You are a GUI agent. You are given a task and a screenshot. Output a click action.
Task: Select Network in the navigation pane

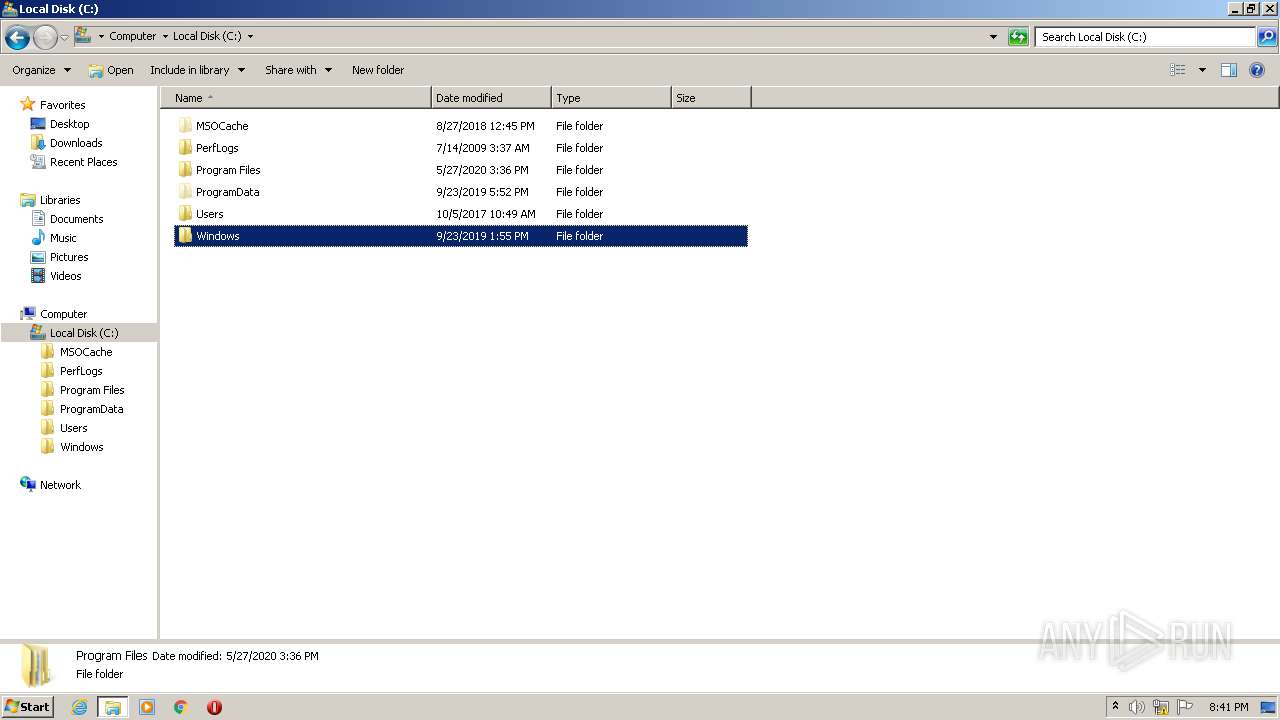(x=60, y=485)
